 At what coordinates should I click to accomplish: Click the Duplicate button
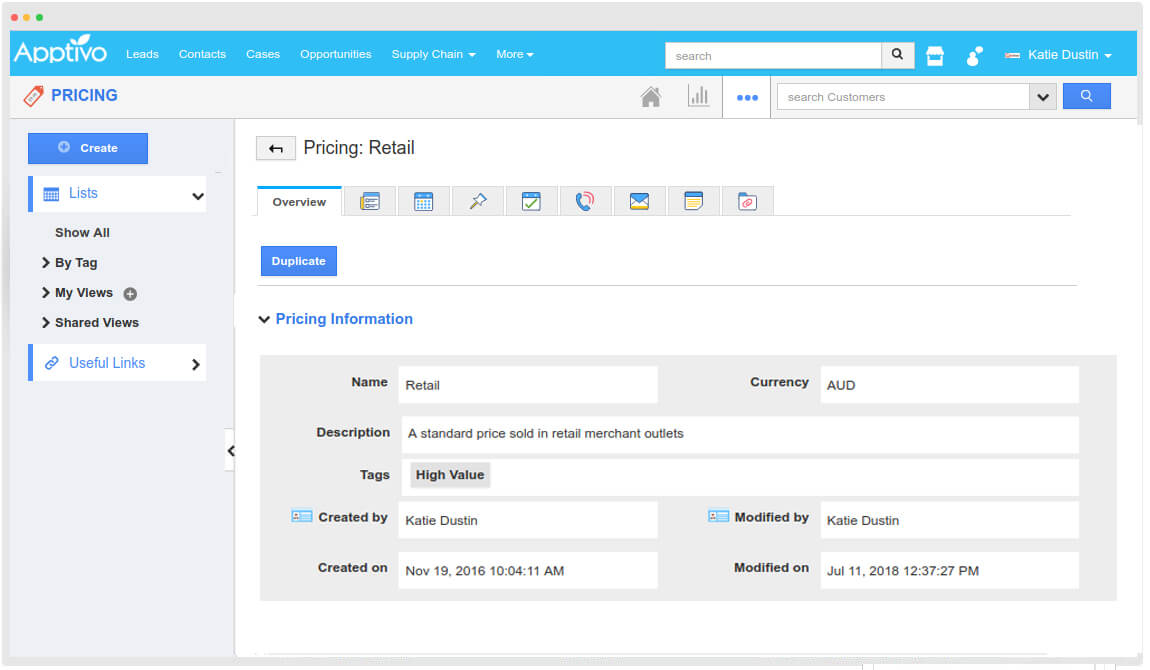298,260
